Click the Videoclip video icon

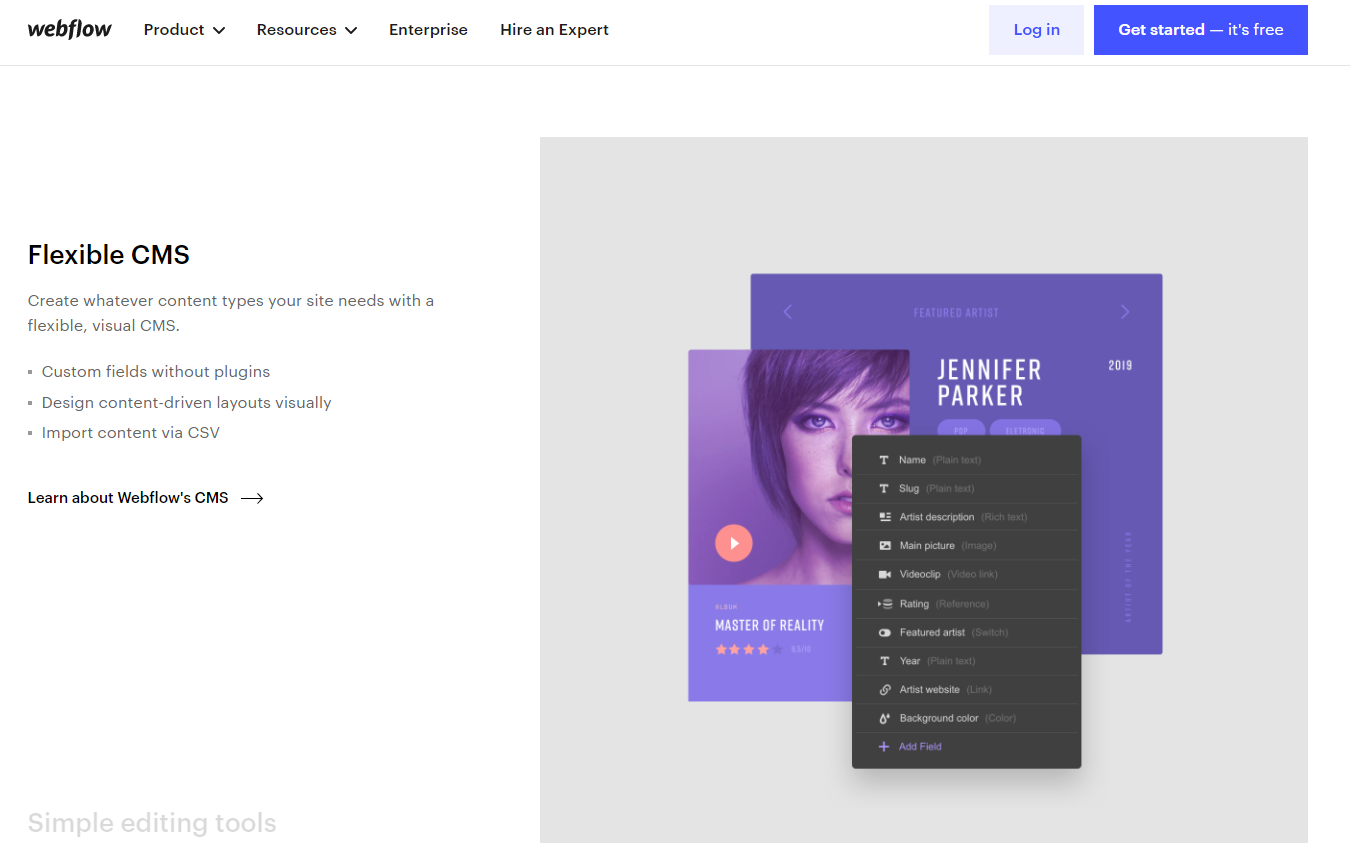click(x=885, y=575)
